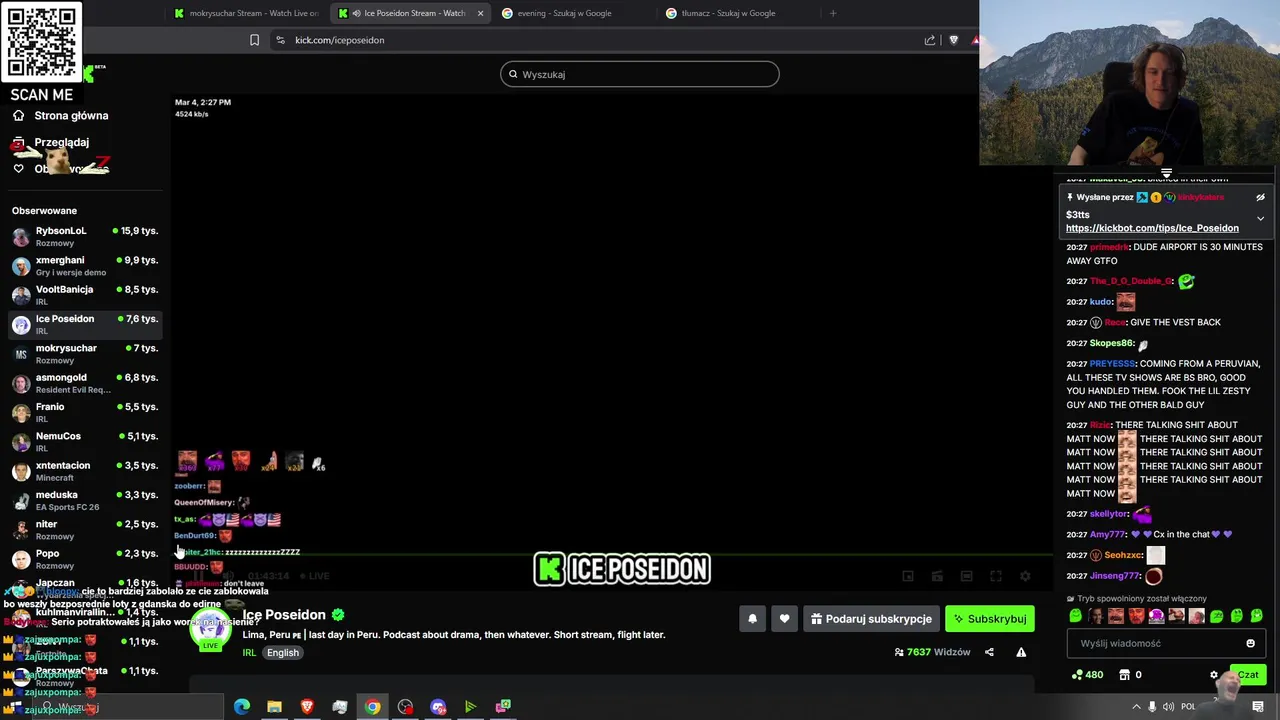Click the Kick search field Wyszukaj
Screen dimensions: 1280x720
(640, 74)
